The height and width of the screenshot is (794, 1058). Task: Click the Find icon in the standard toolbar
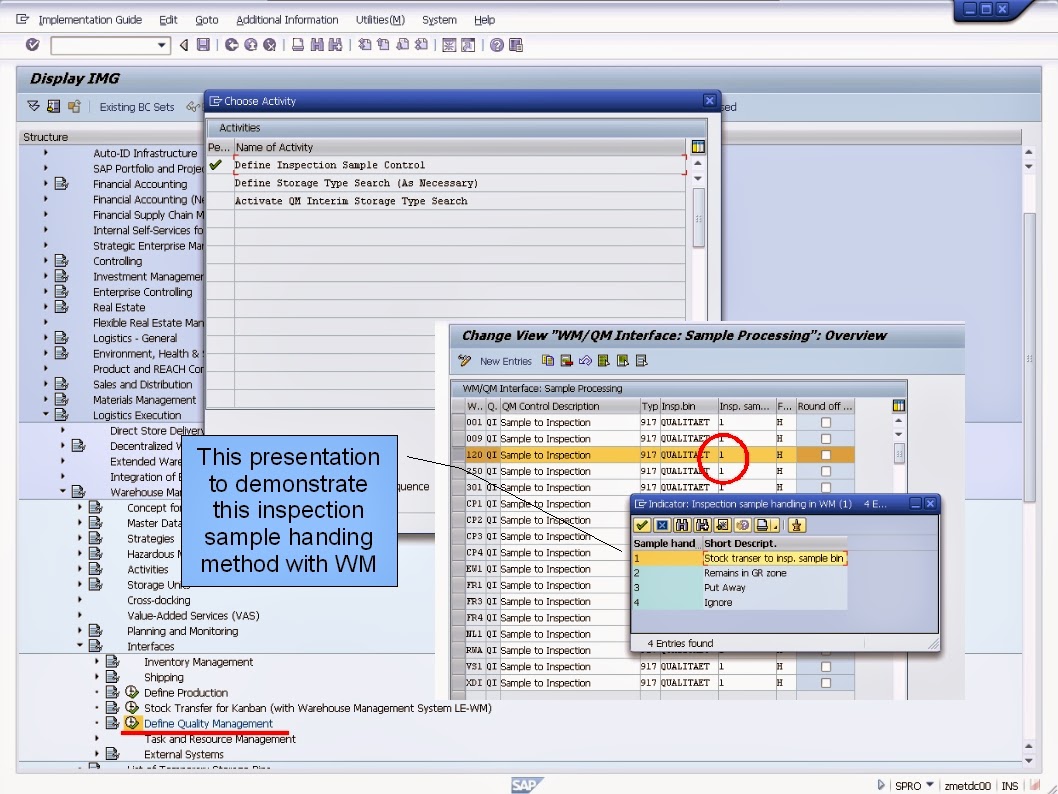tap(315, 44)
